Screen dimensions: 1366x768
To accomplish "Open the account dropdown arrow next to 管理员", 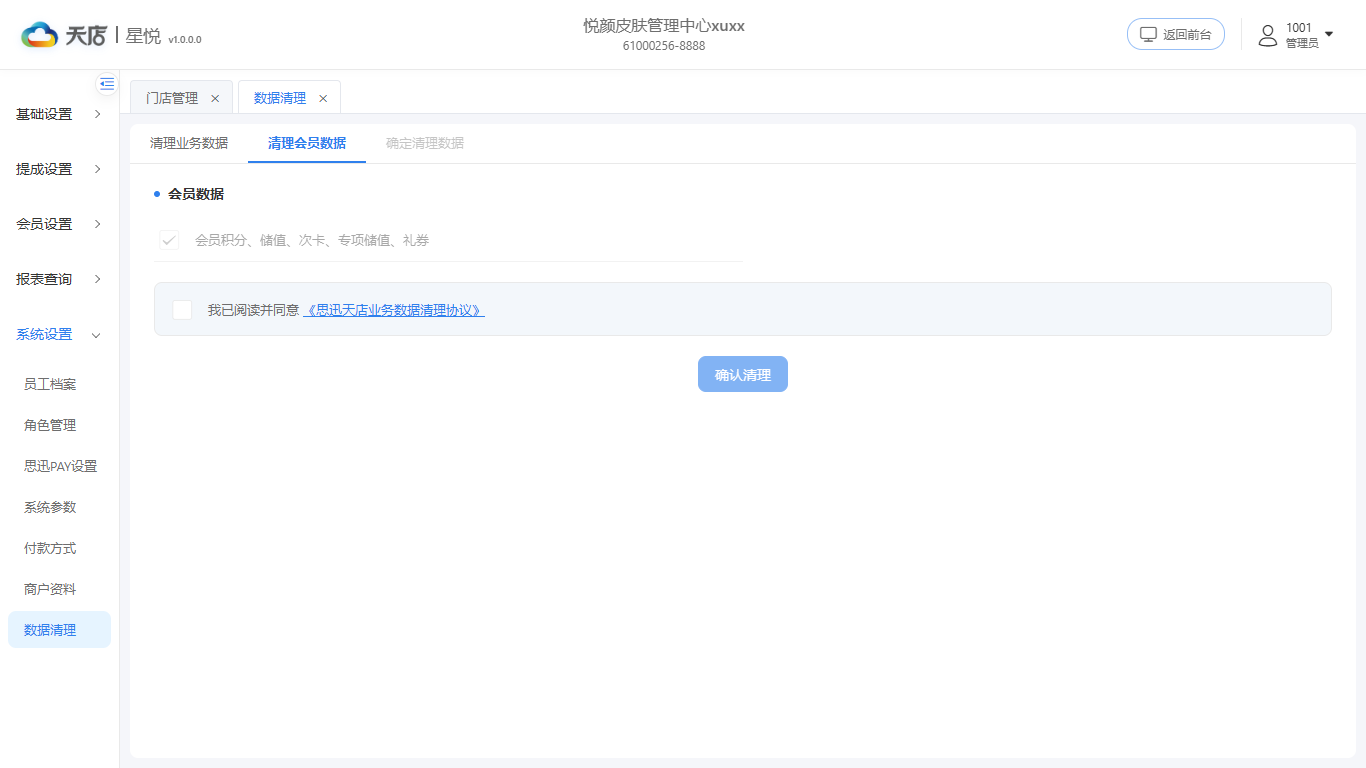I will tap(1329, 34).
